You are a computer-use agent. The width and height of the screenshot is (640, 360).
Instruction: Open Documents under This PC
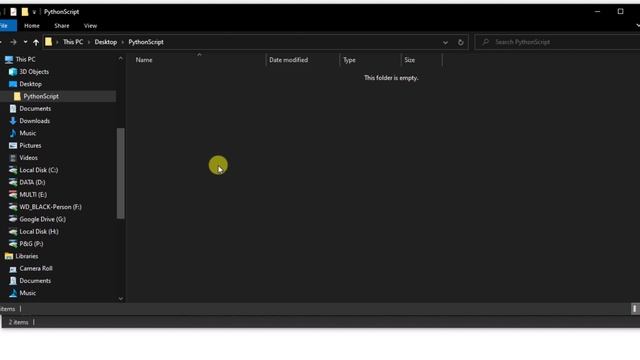[35, 109]
